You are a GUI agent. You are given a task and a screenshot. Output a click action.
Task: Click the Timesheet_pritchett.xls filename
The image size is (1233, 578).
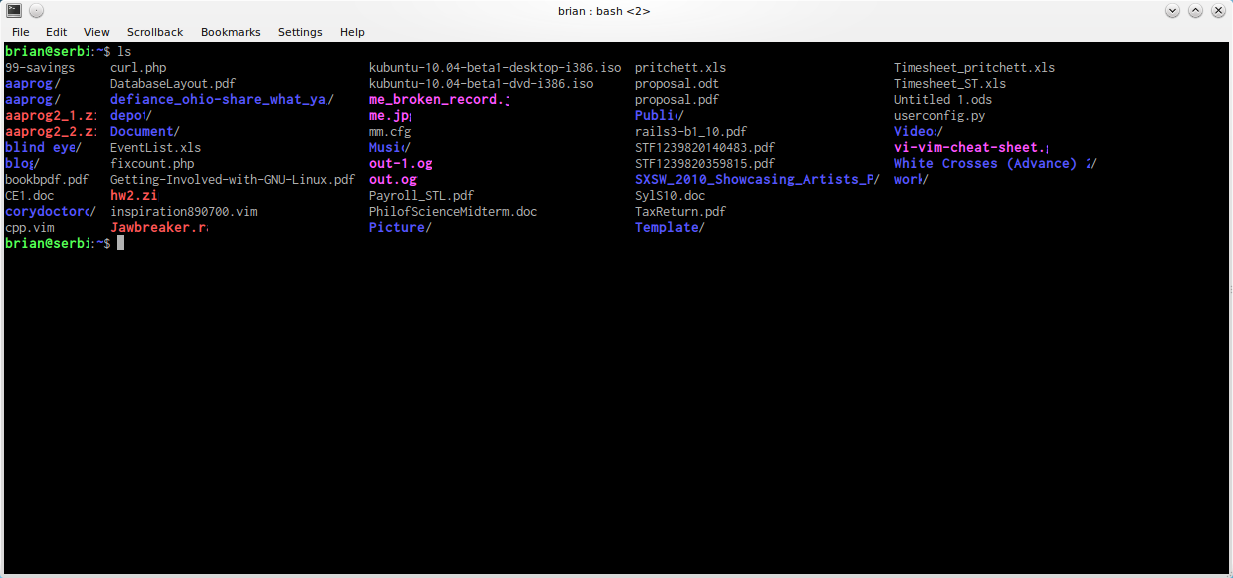tap(974, 68)
